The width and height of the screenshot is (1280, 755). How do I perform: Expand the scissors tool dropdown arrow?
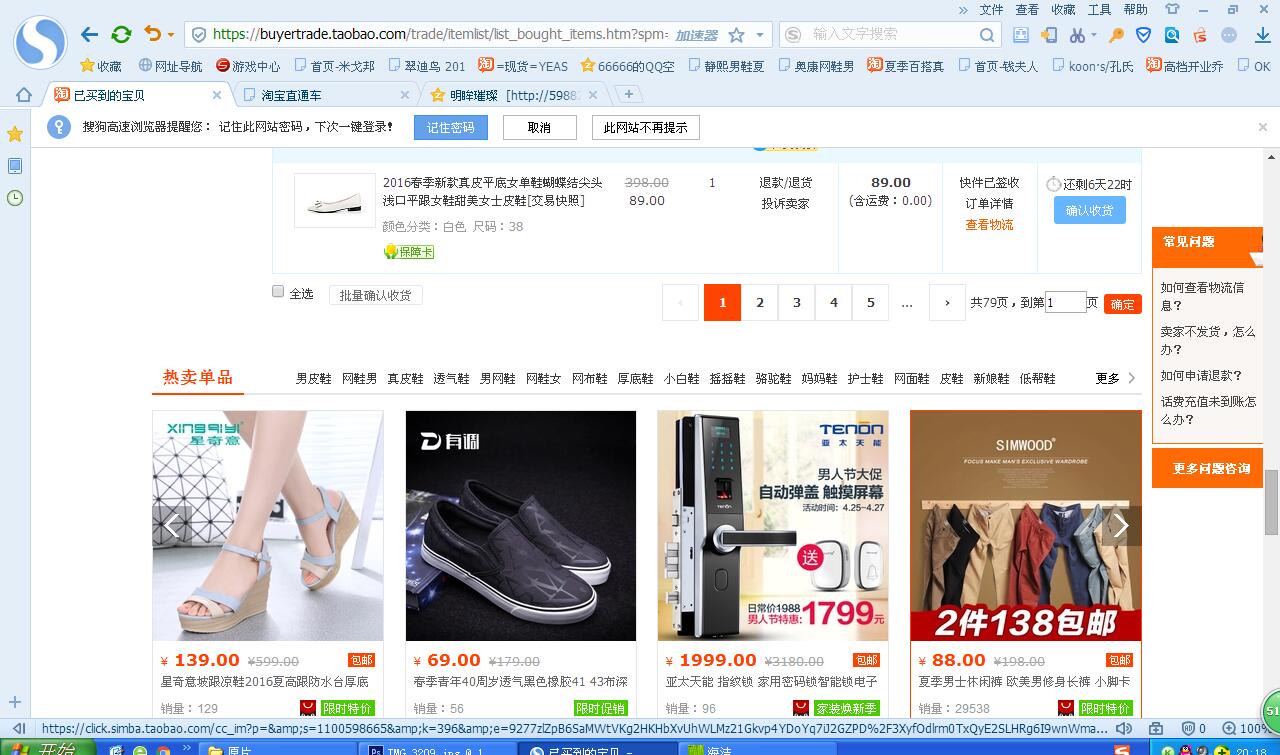coord(1094,34)
